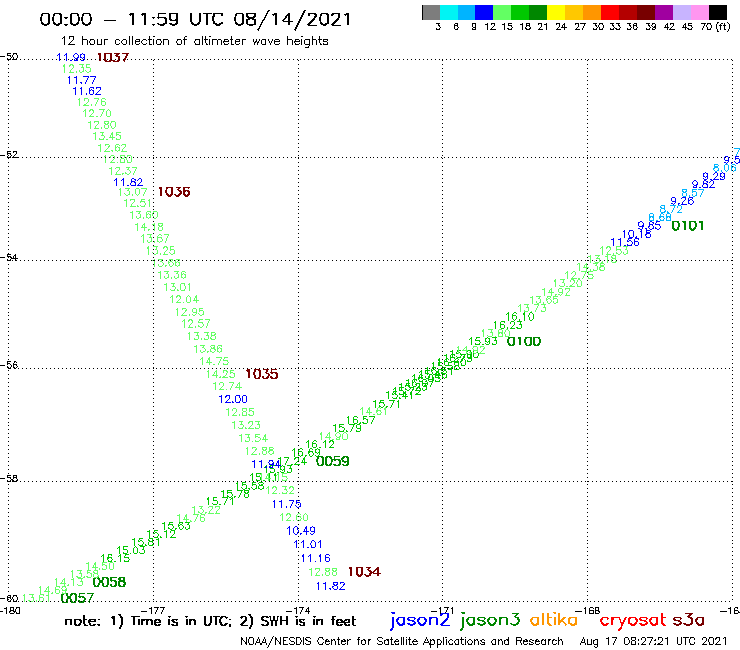Click the green time label "0100"

(x=524, y=341)
